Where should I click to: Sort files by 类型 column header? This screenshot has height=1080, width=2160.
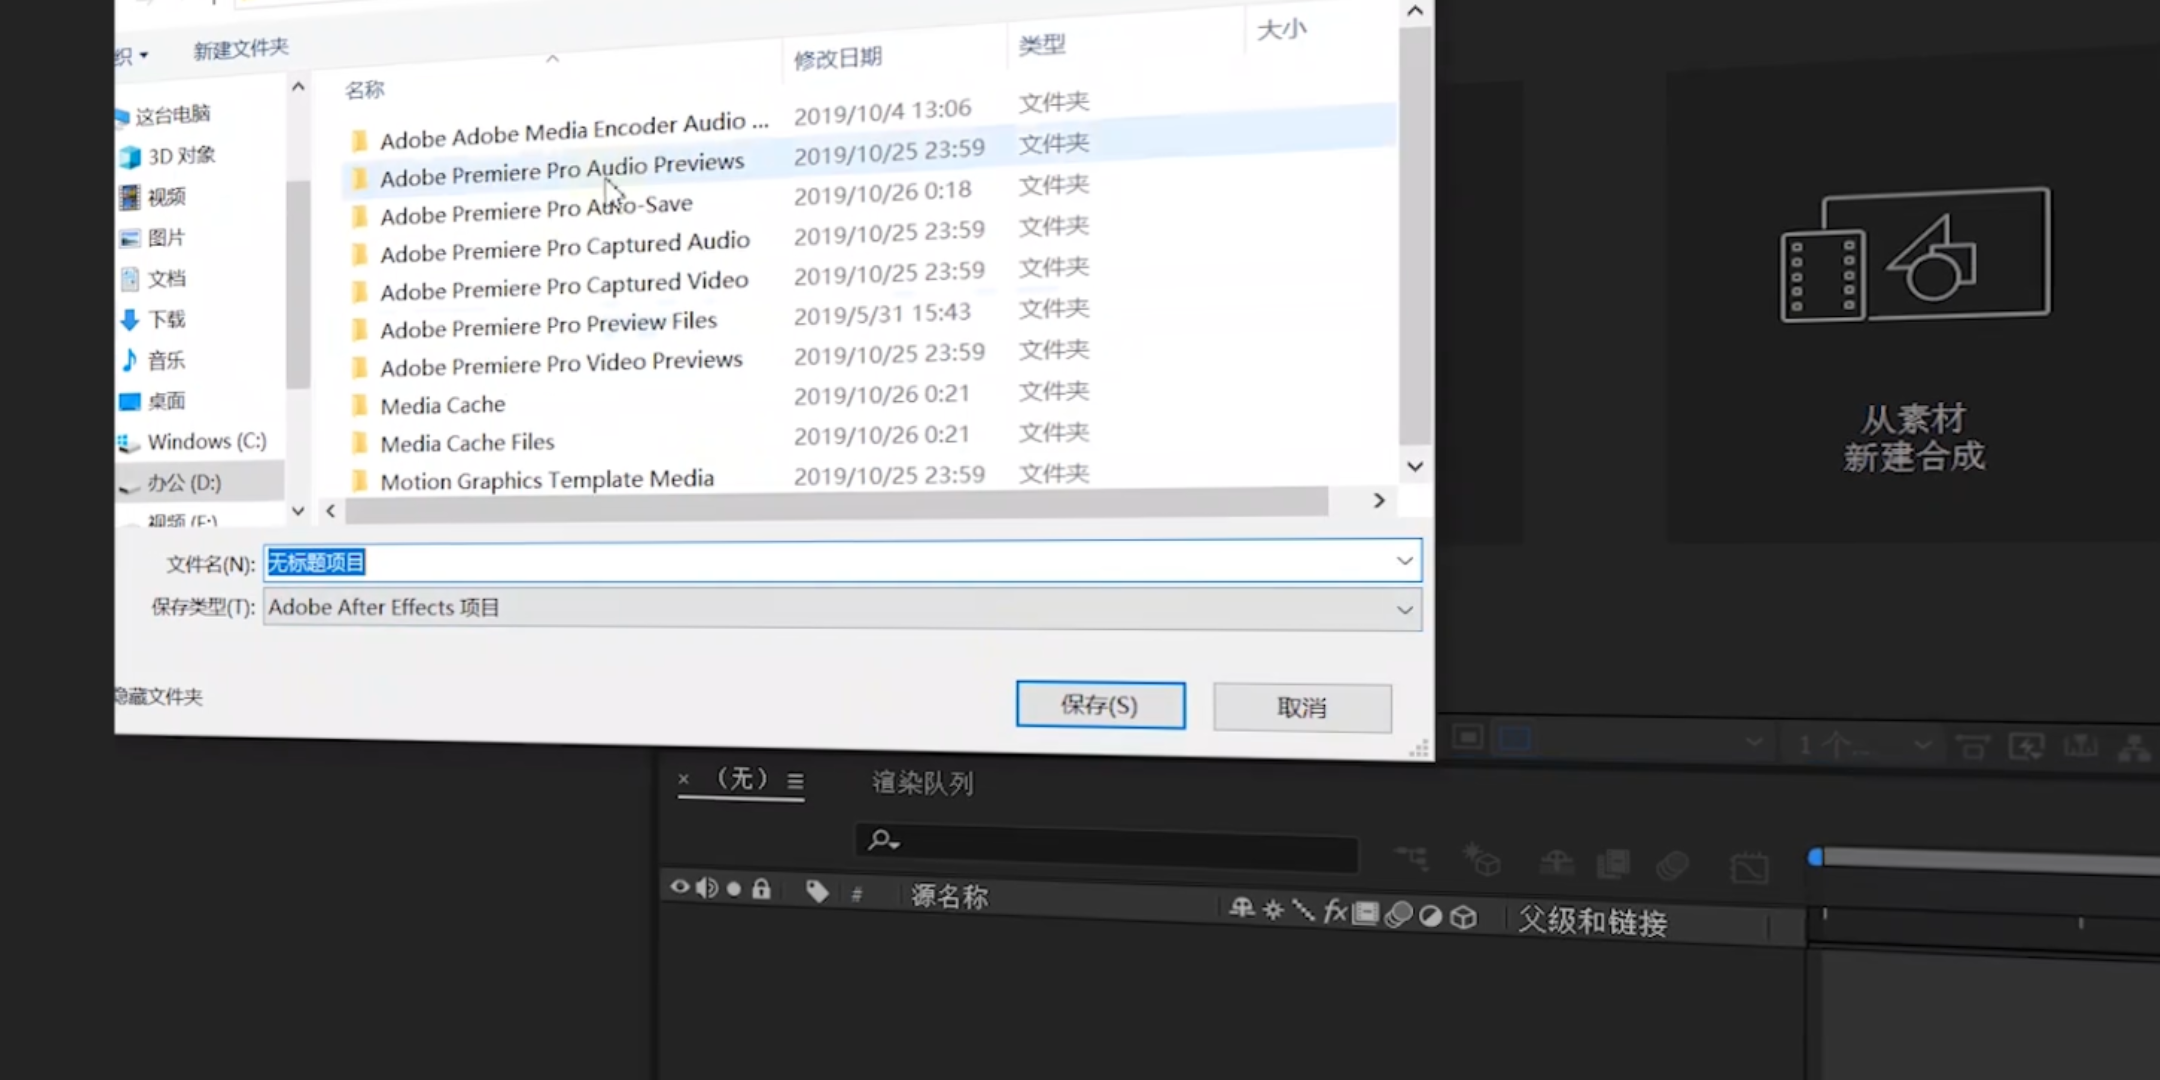coord(1042,44)
